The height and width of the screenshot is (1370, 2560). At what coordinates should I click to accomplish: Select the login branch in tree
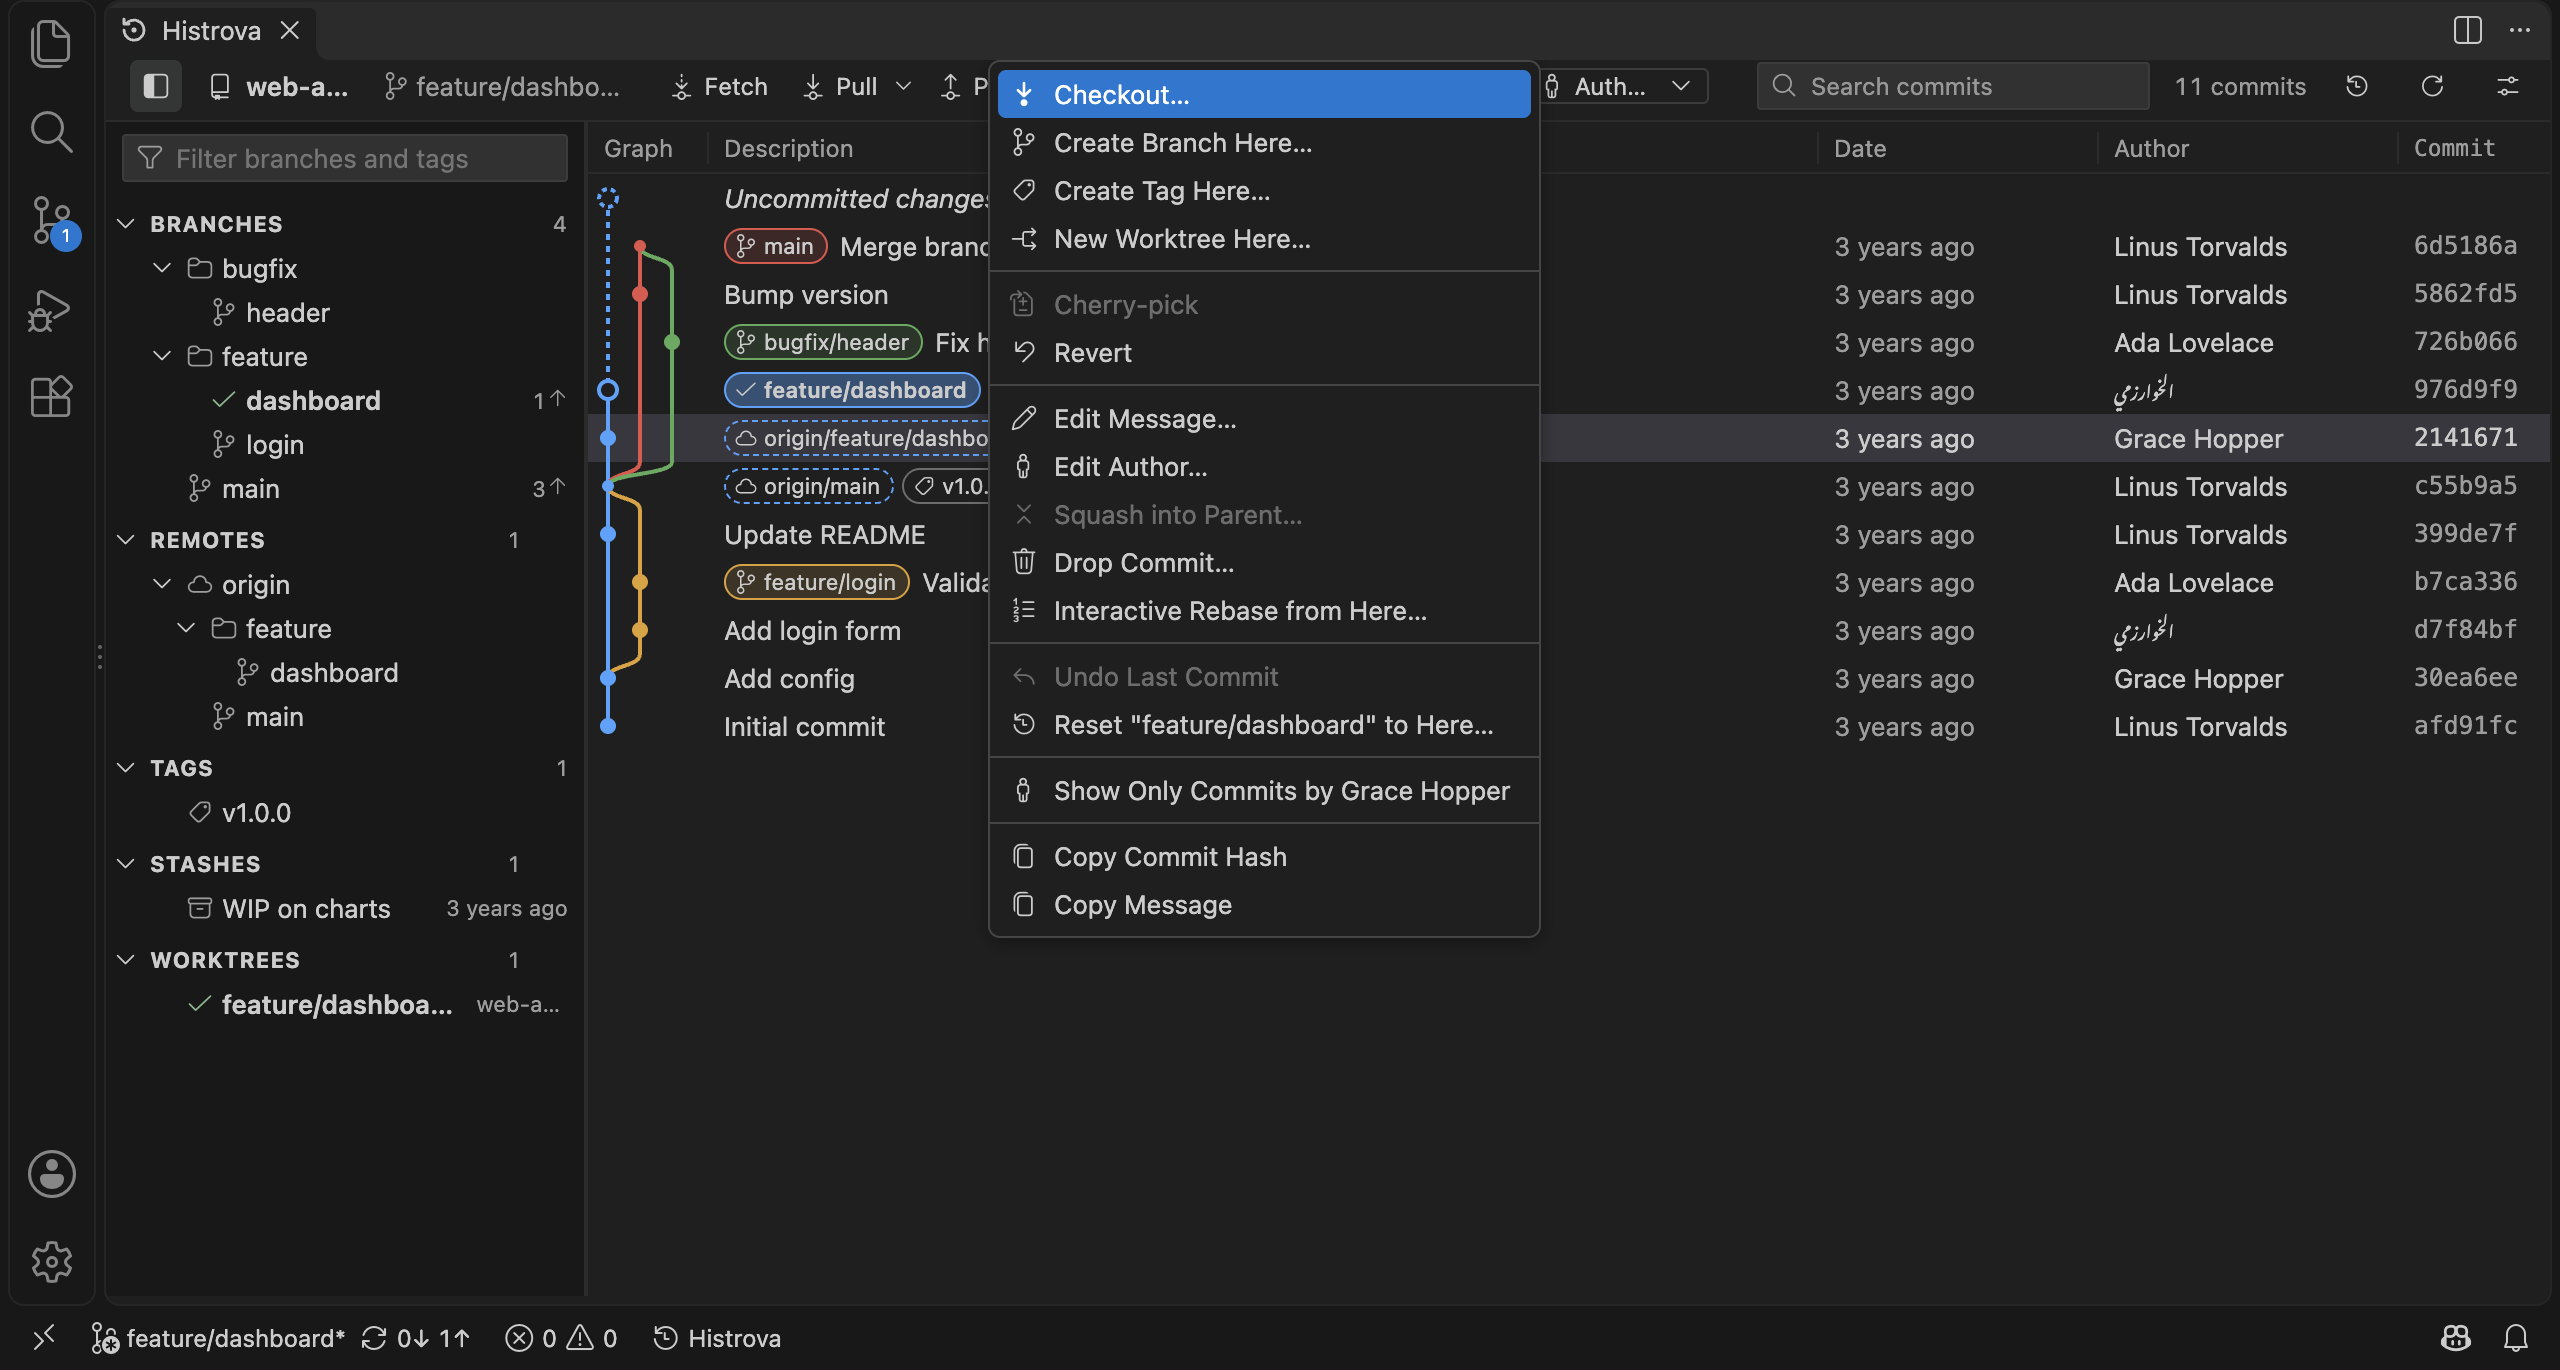(x=345, y=444)
